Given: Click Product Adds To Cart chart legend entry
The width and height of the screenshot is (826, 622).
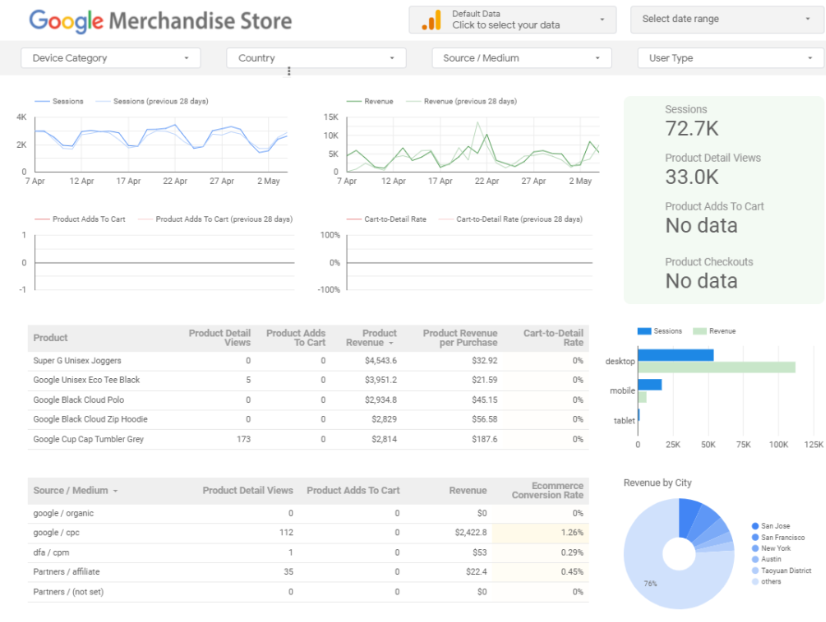Looking at the screenshot, I should click(x=80, y=219).
